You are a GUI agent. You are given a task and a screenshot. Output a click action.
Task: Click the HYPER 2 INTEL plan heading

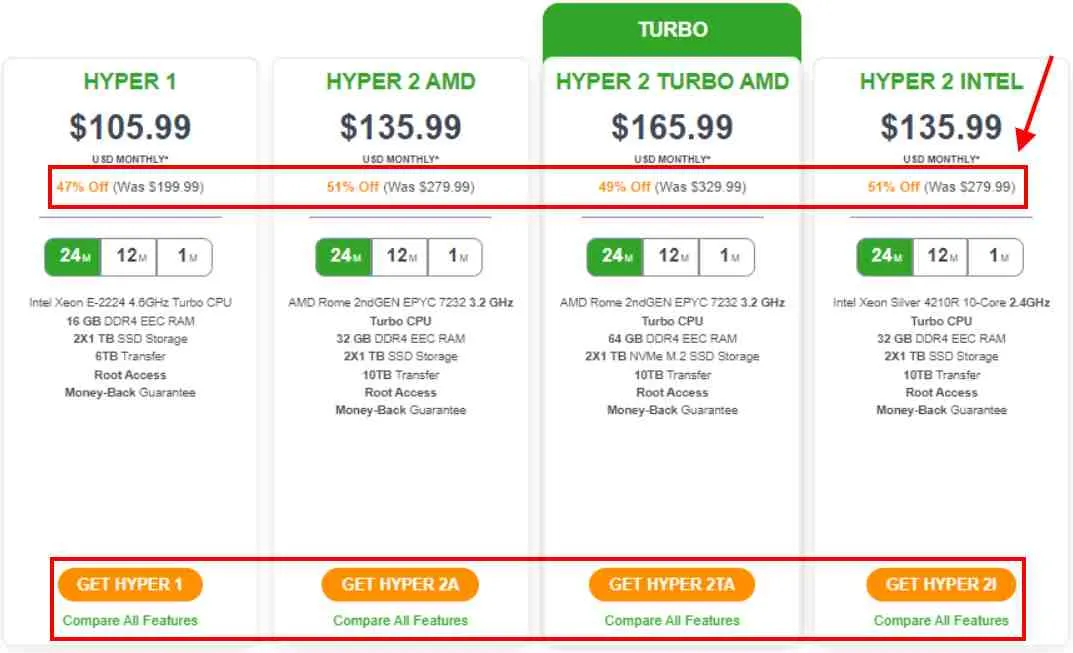[x=941, y=81]
